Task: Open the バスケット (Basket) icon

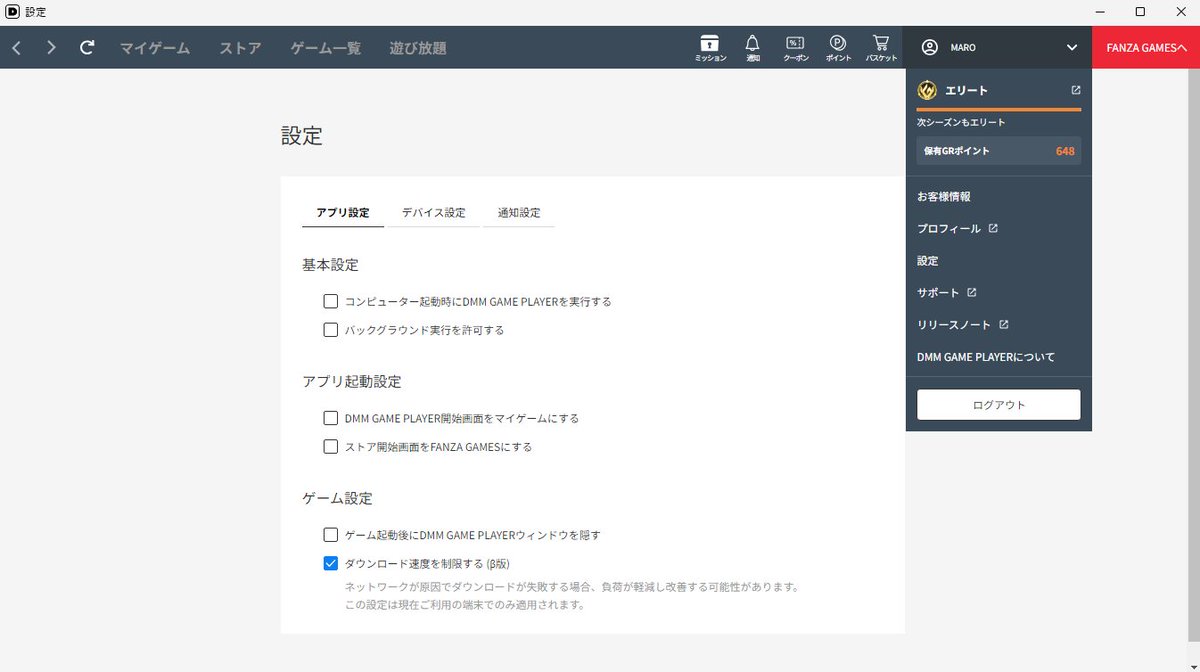Action: pos(880,47)
